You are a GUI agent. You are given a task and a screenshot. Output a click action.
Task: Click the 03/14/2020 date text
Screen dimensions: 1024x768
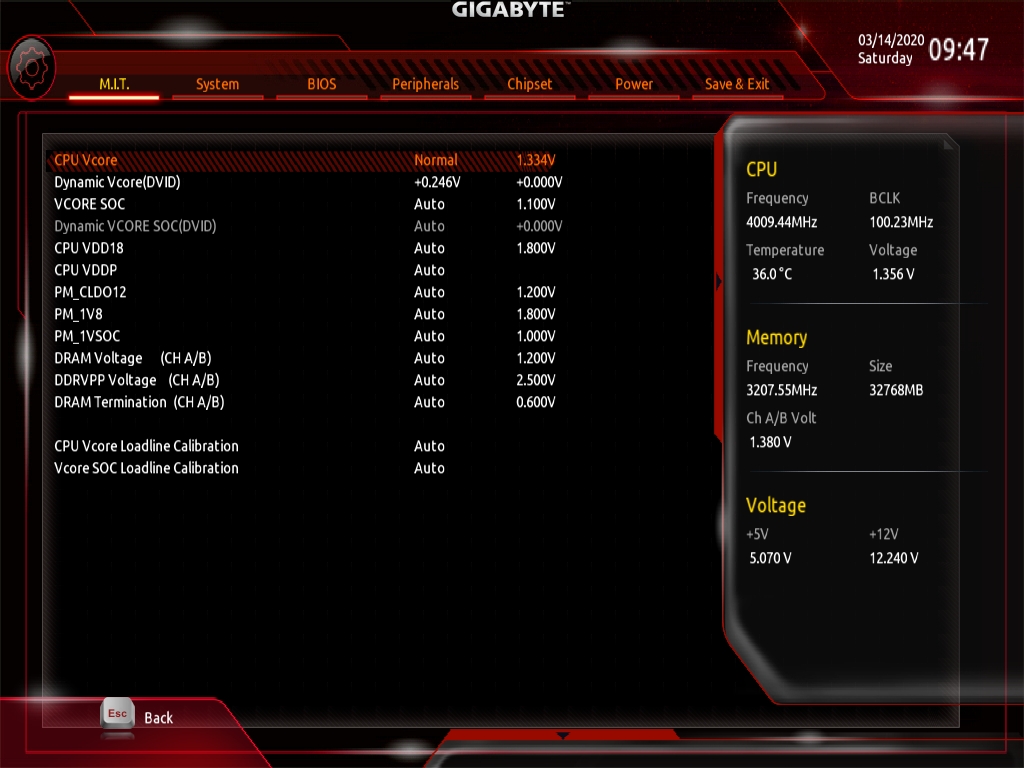pos(891,40)
